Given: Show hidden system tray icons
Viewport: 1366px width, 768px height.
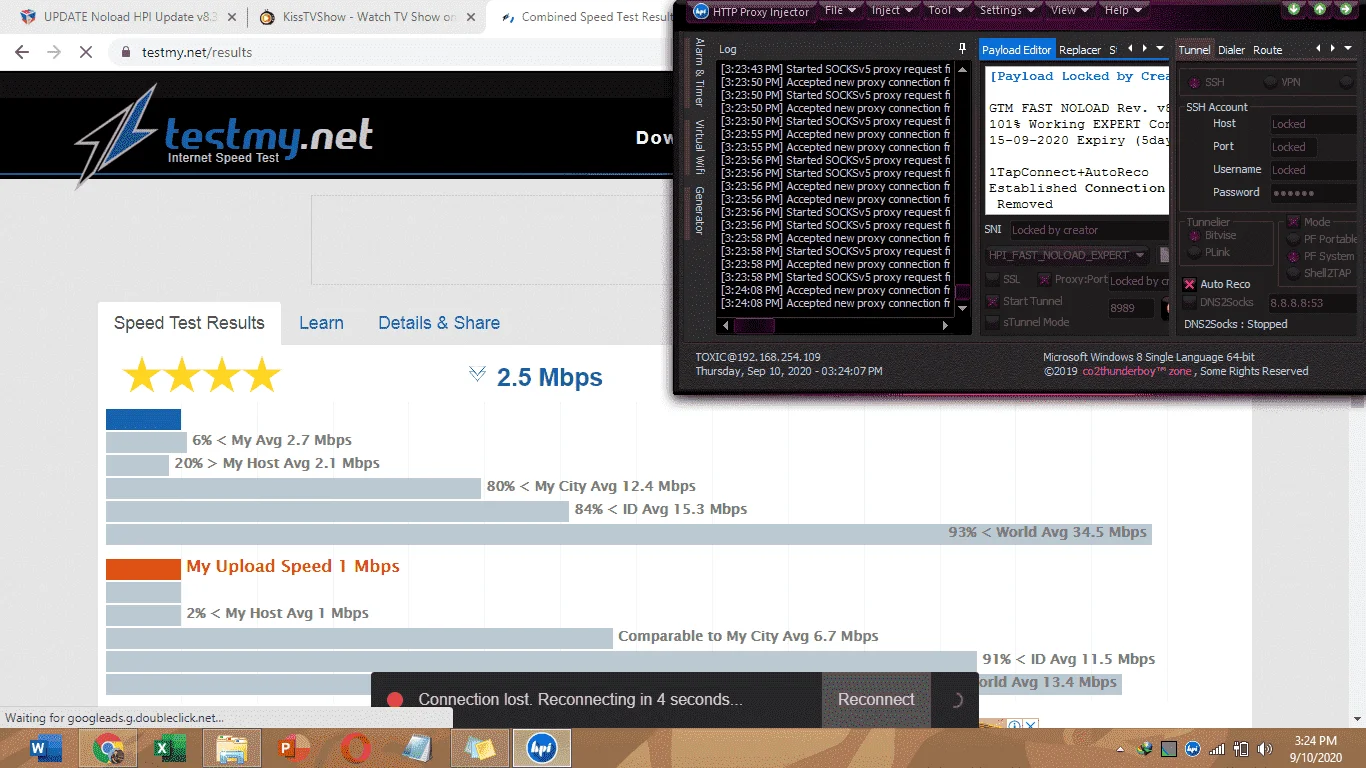Looking at the screenshot, I should 1118,748.
